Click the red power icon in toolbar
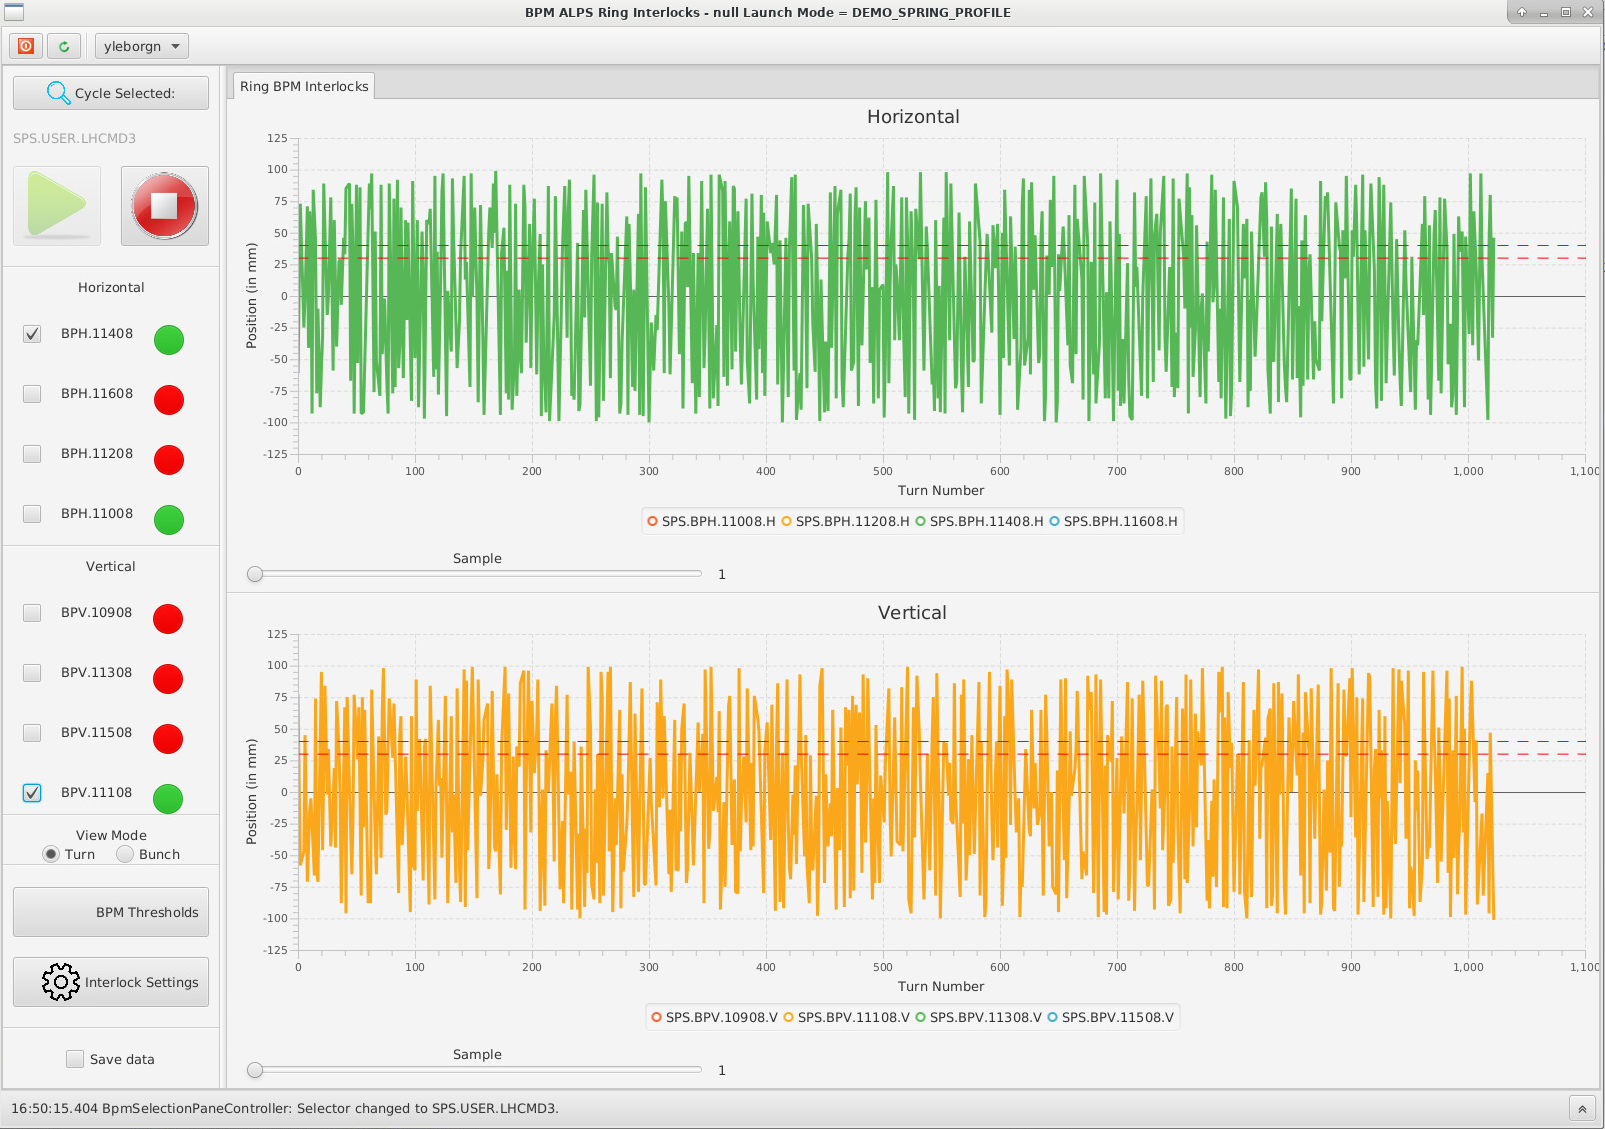Screen dimensions: 1605x1129 [26, 46]
